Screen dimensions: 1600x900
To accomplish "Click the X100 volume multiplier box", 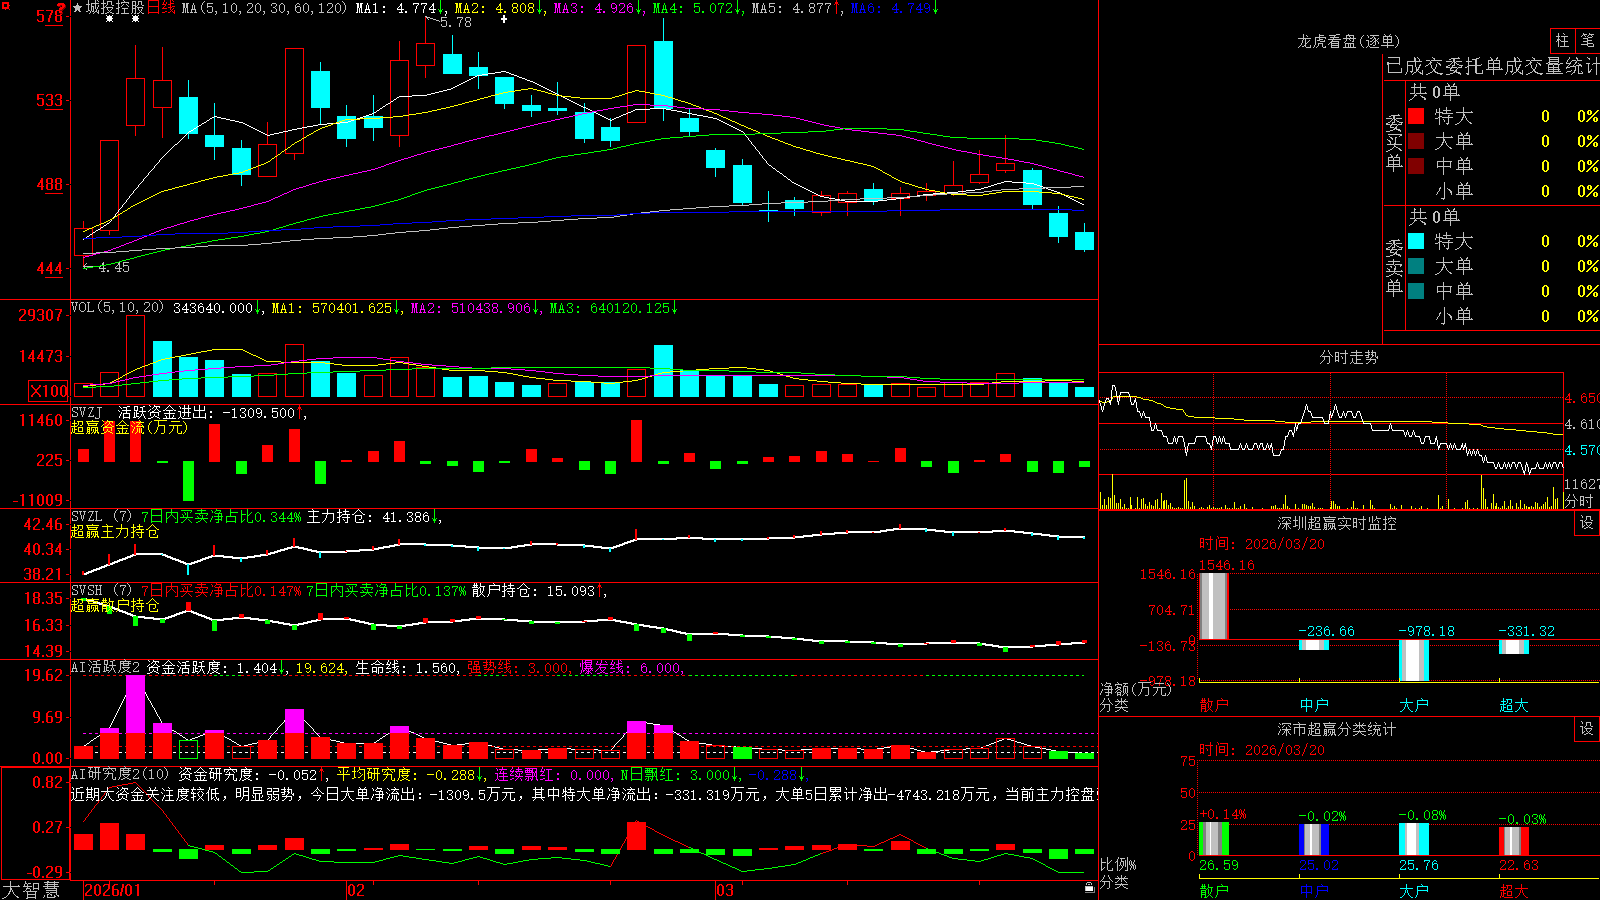I will pos(48,391).
